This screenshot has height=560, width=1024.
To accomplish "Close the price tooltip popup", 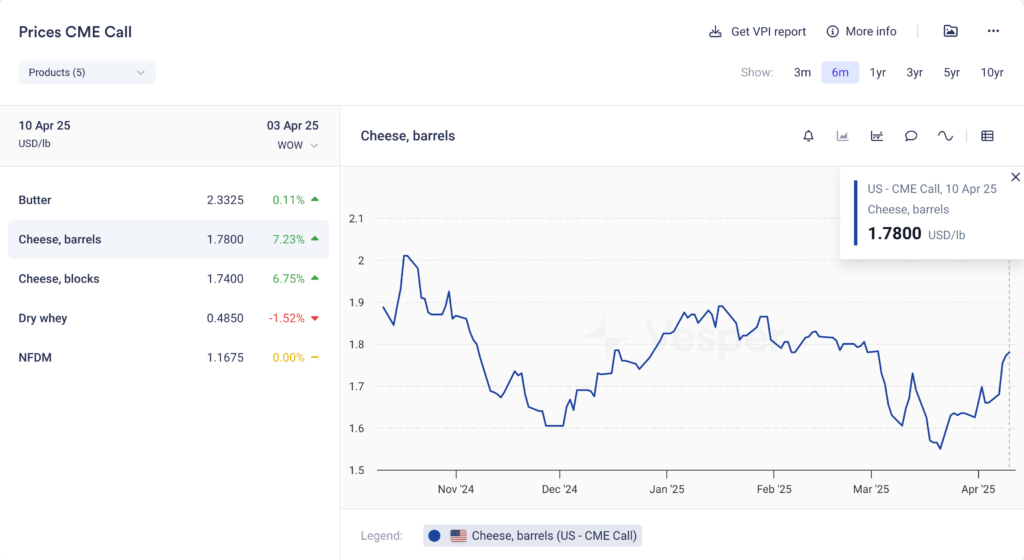I will pos(1015,177).
